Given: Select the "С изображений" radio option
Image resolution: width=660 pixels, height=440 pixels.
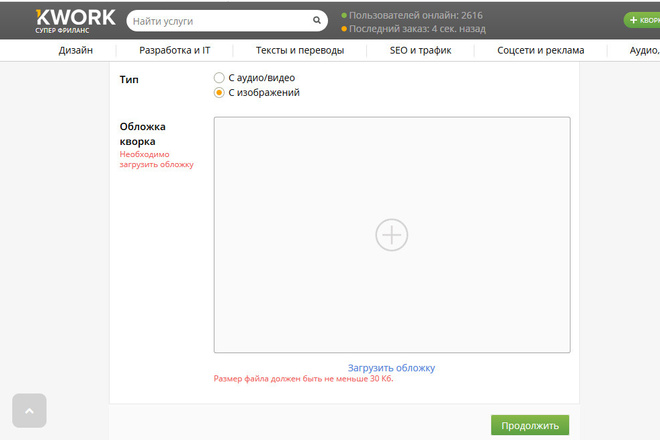Looking at the screenshot, I should point(219,93).
